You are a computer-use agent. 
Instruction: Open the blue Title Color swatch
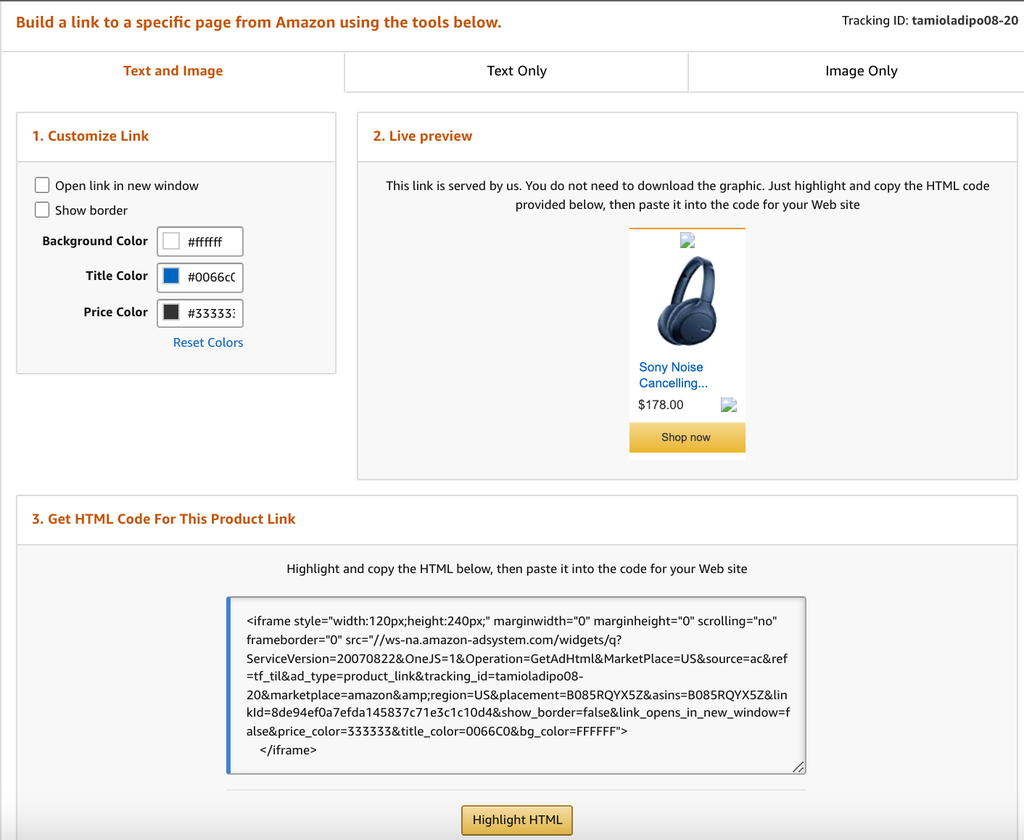(171, 276)
